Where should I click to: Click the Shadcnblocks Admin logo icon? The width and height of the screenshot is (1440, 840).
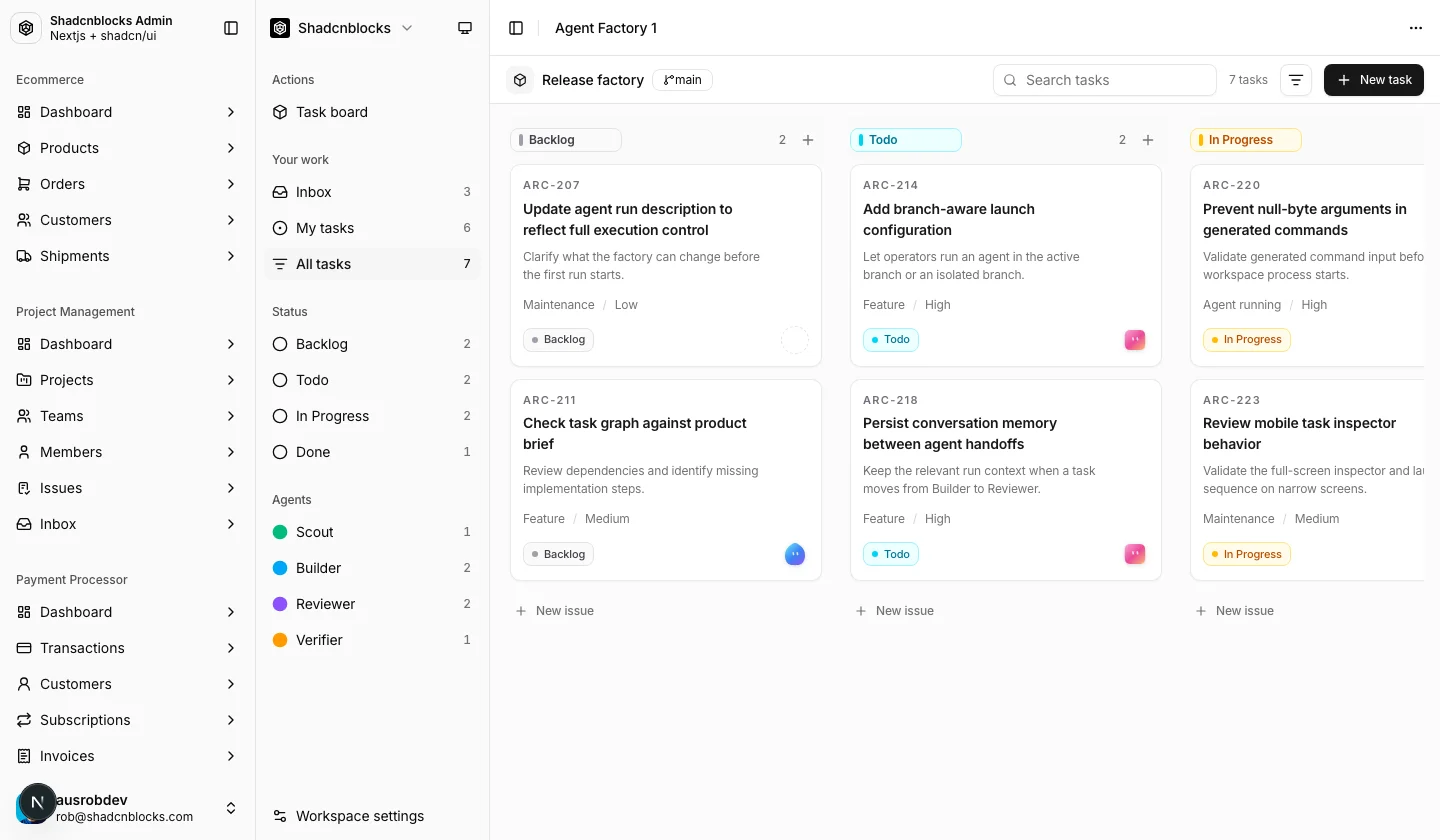pyautogui.click(x=26, y=28)
